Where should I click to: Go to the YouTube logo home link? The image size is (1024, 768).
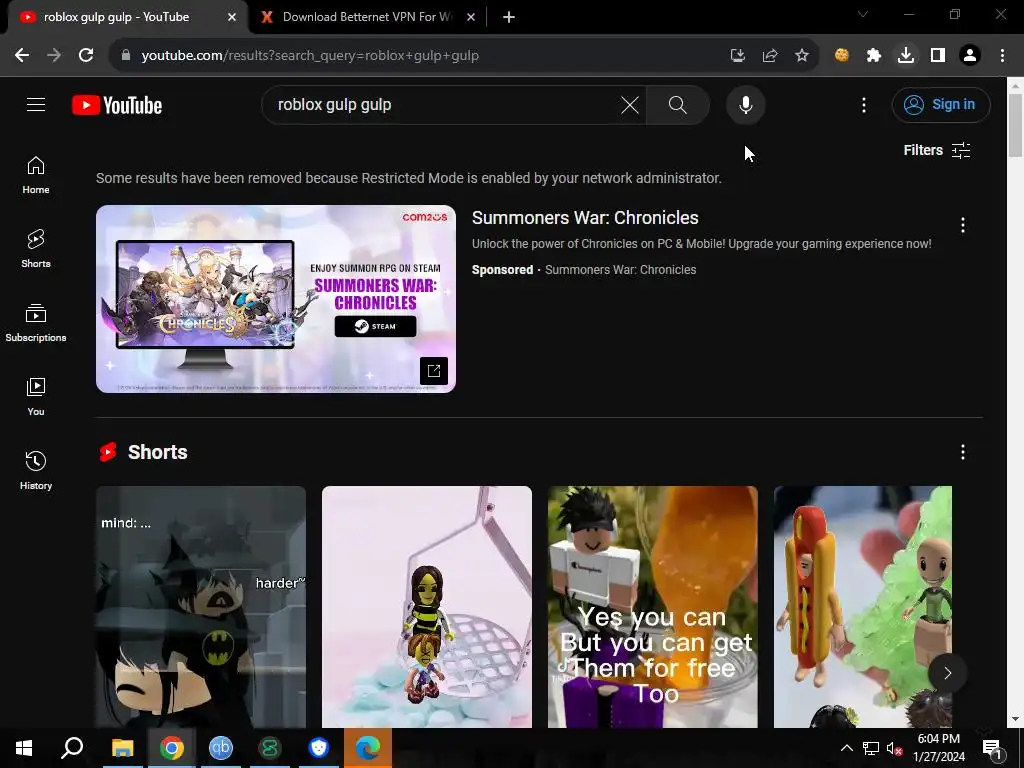117,105
